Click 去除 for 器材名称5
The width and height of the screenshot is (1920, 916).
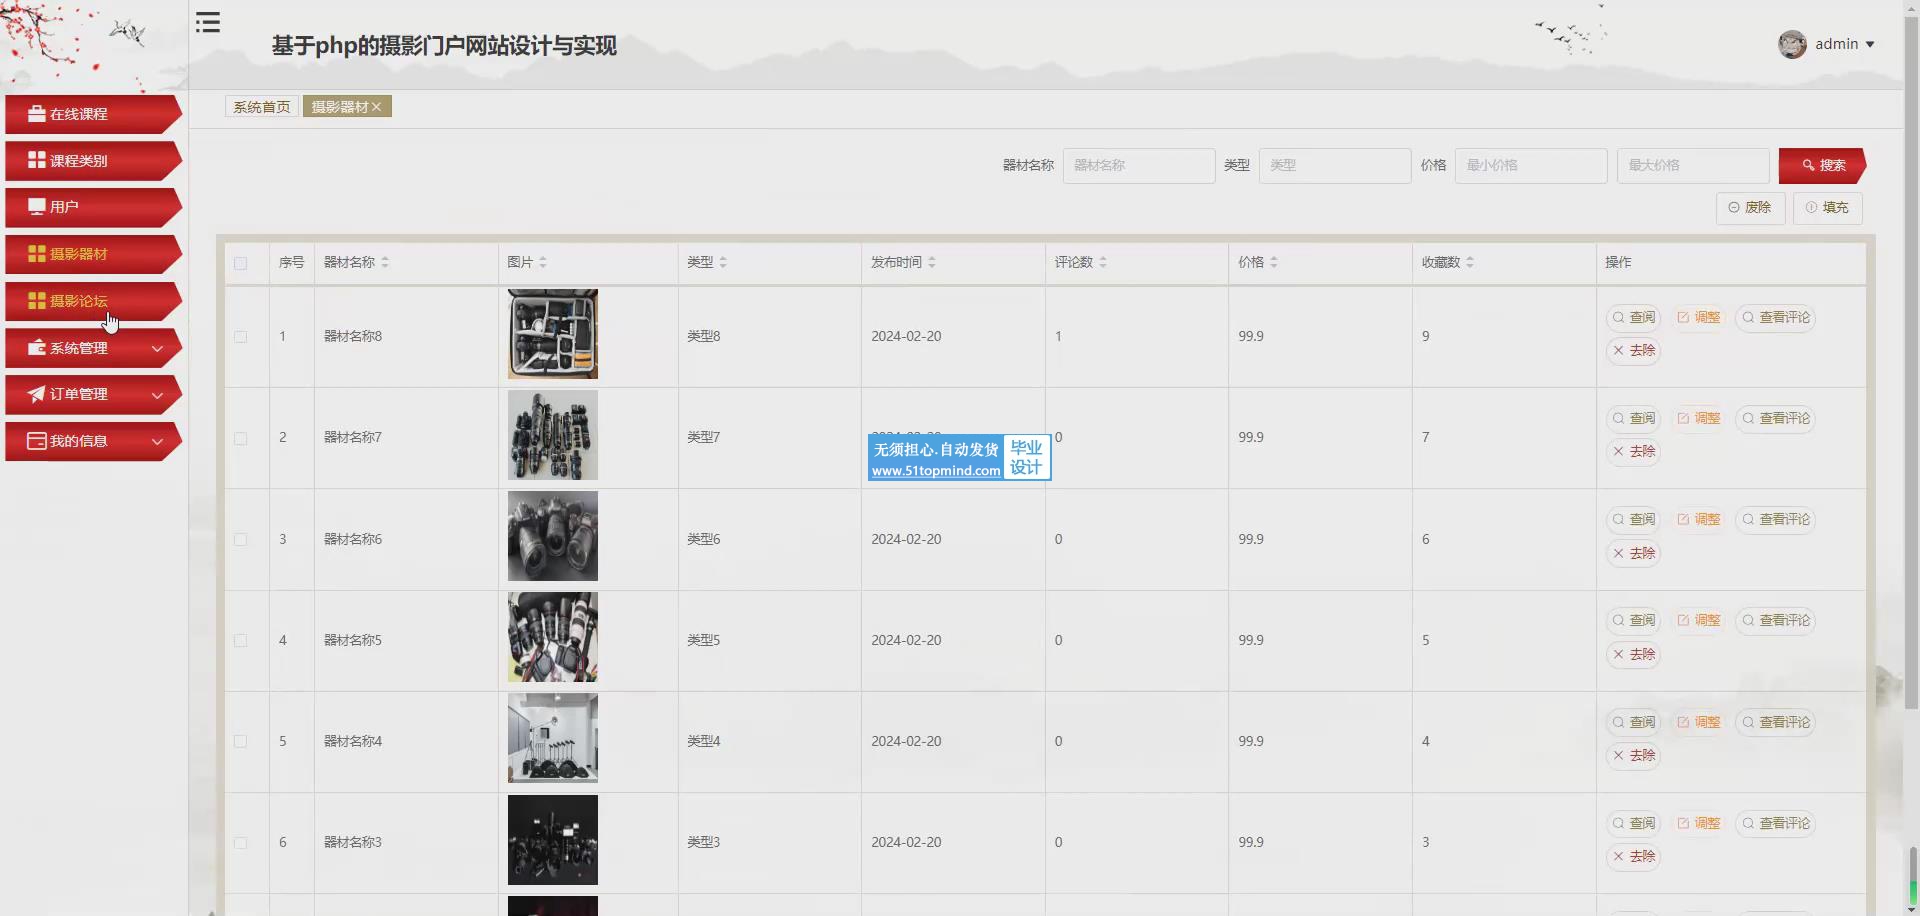point(1634,654)
